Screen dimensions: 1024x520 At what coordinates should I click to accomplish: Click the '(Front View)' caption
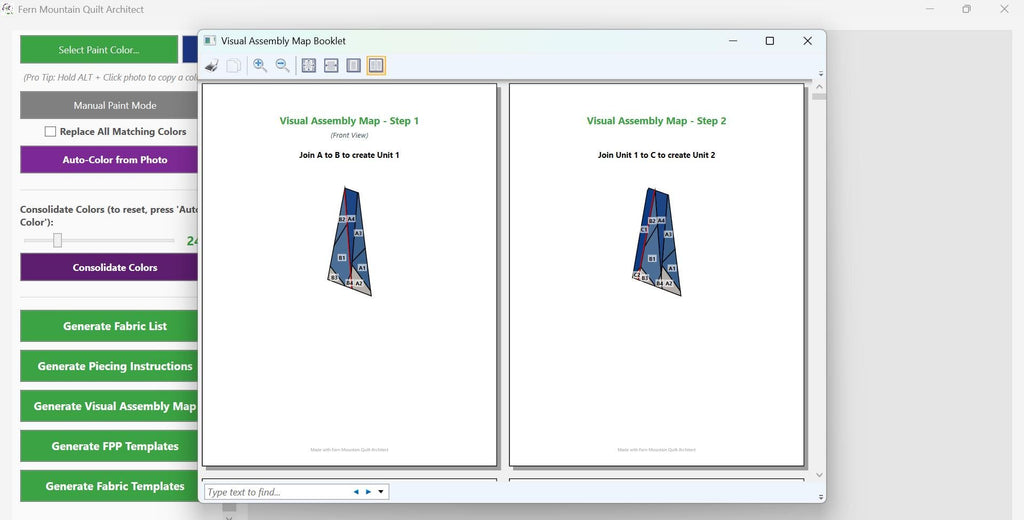pyautogui.click(x=349, y=135)
